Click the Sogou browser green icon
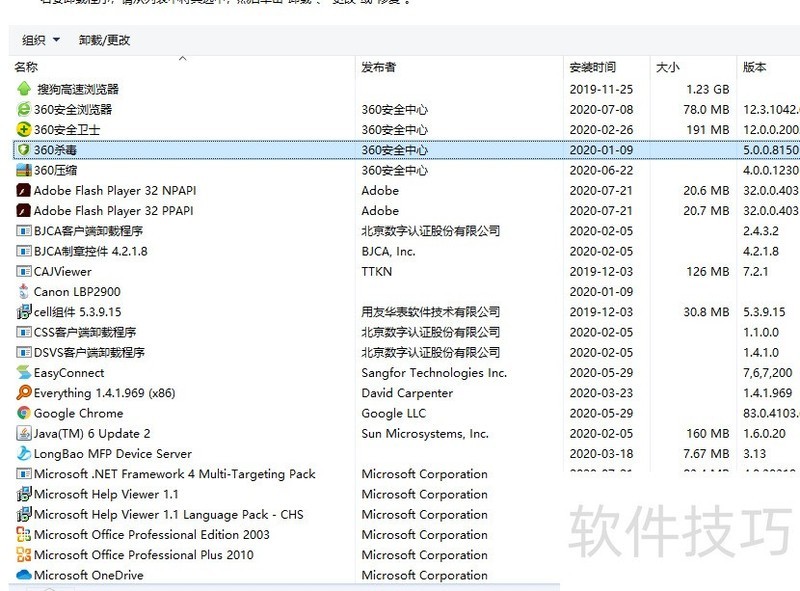This screenshot has width=800, height=591. coord(24,89)
